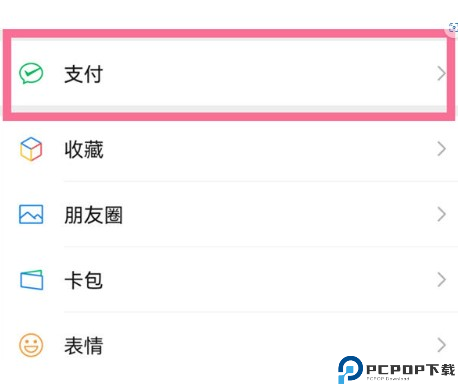Click the small PCPOP Download subtitle text

388,379
